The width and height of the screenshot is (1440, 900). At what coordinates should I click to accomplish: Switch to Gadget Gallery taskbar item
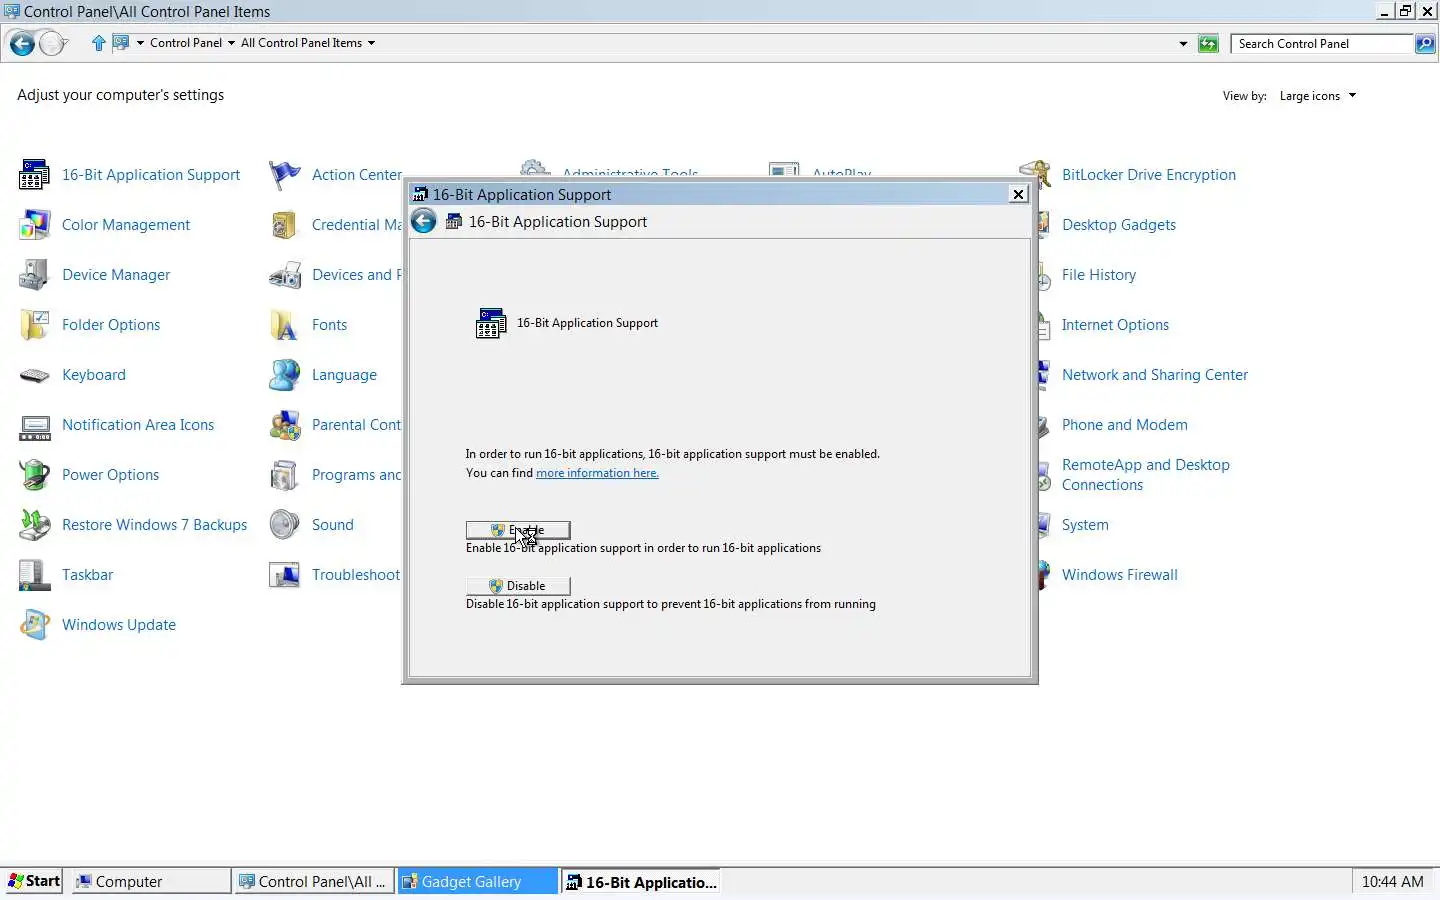477,881
